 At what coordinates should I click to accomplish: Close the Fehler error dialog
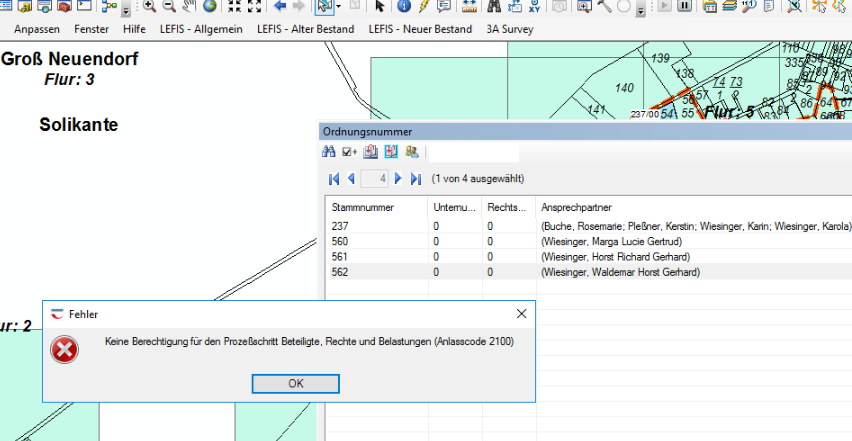coord(520,314)
